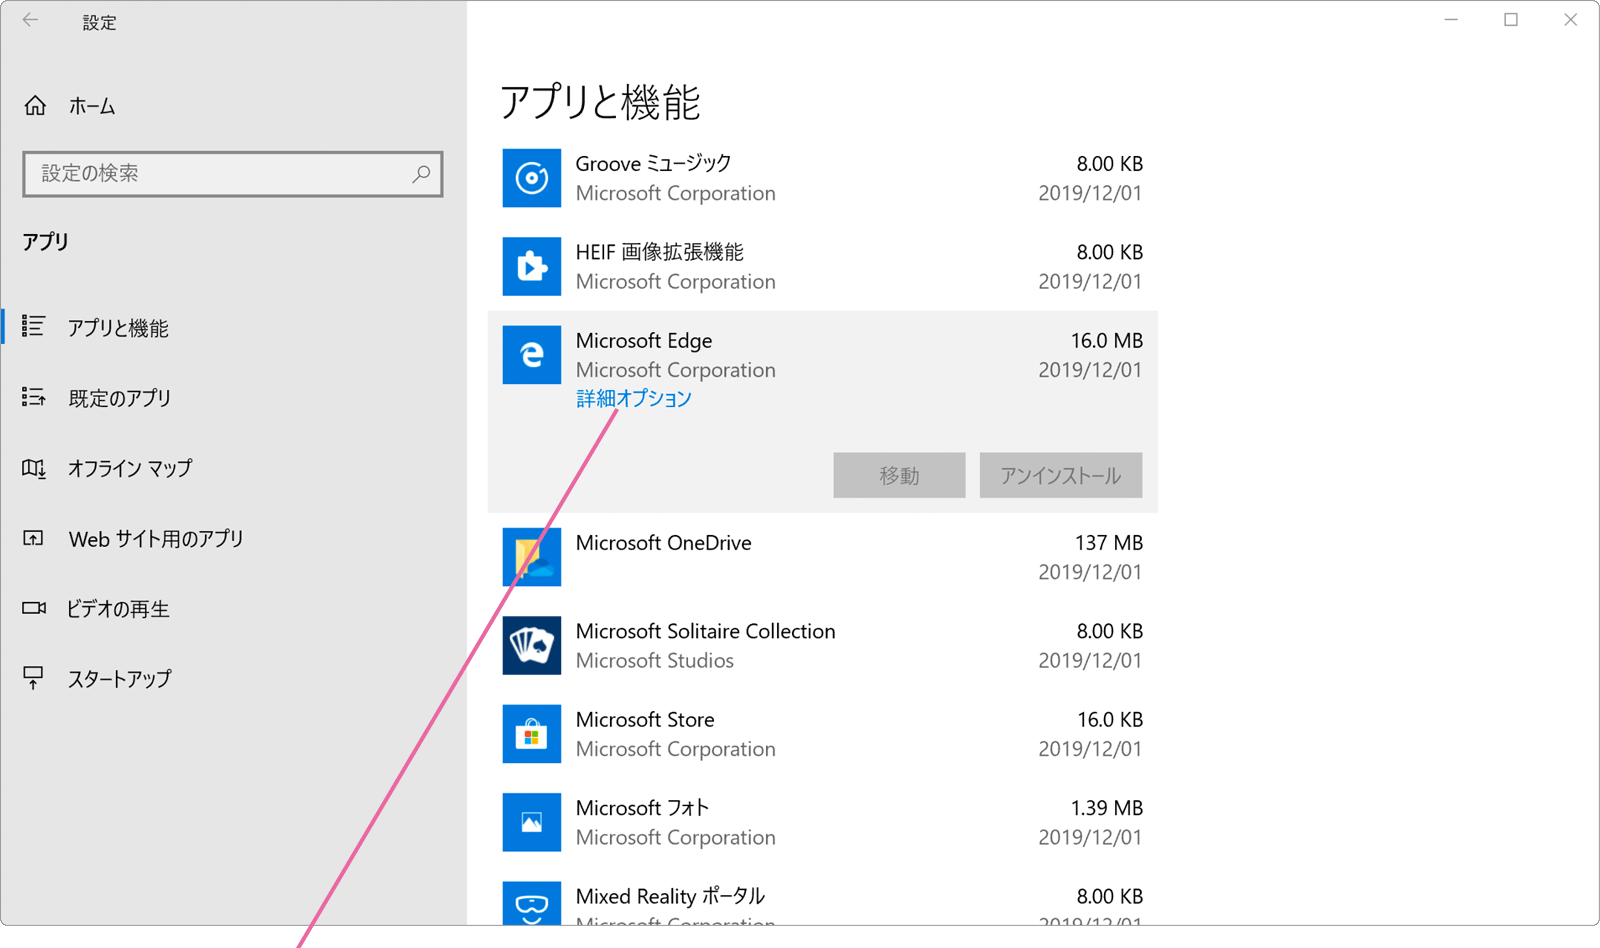Click the Microsoft フォト app icon

pyautogui.click(x=531, y=822)
